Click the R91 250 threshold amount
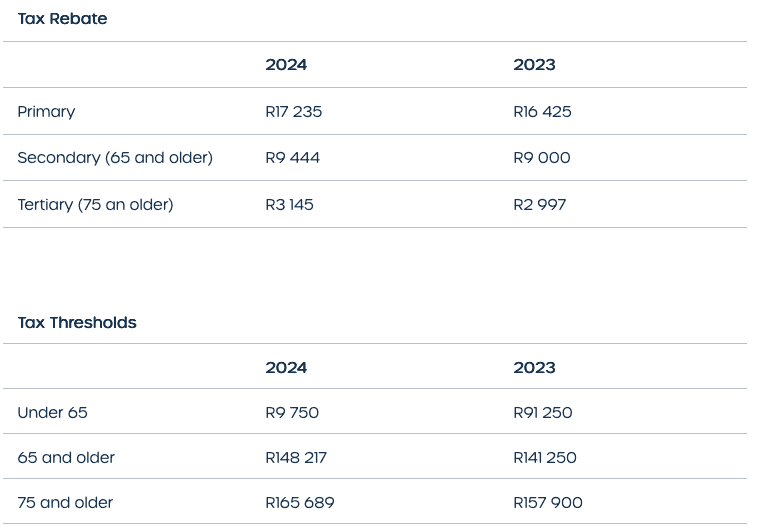 (x=543, y=413)
